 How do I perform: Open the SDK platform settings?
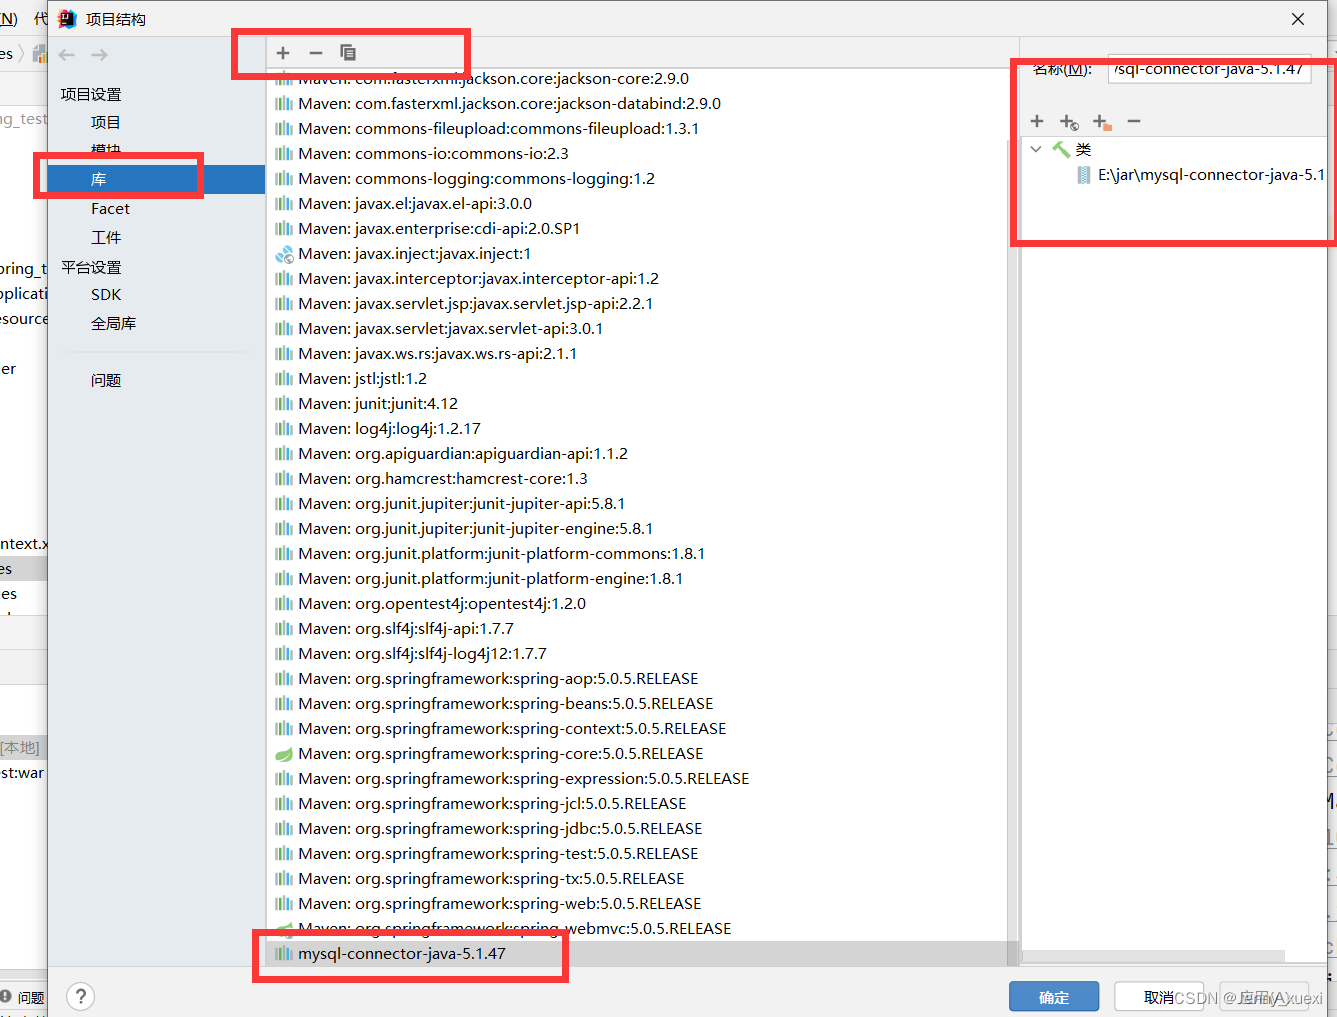click(106, 295)
